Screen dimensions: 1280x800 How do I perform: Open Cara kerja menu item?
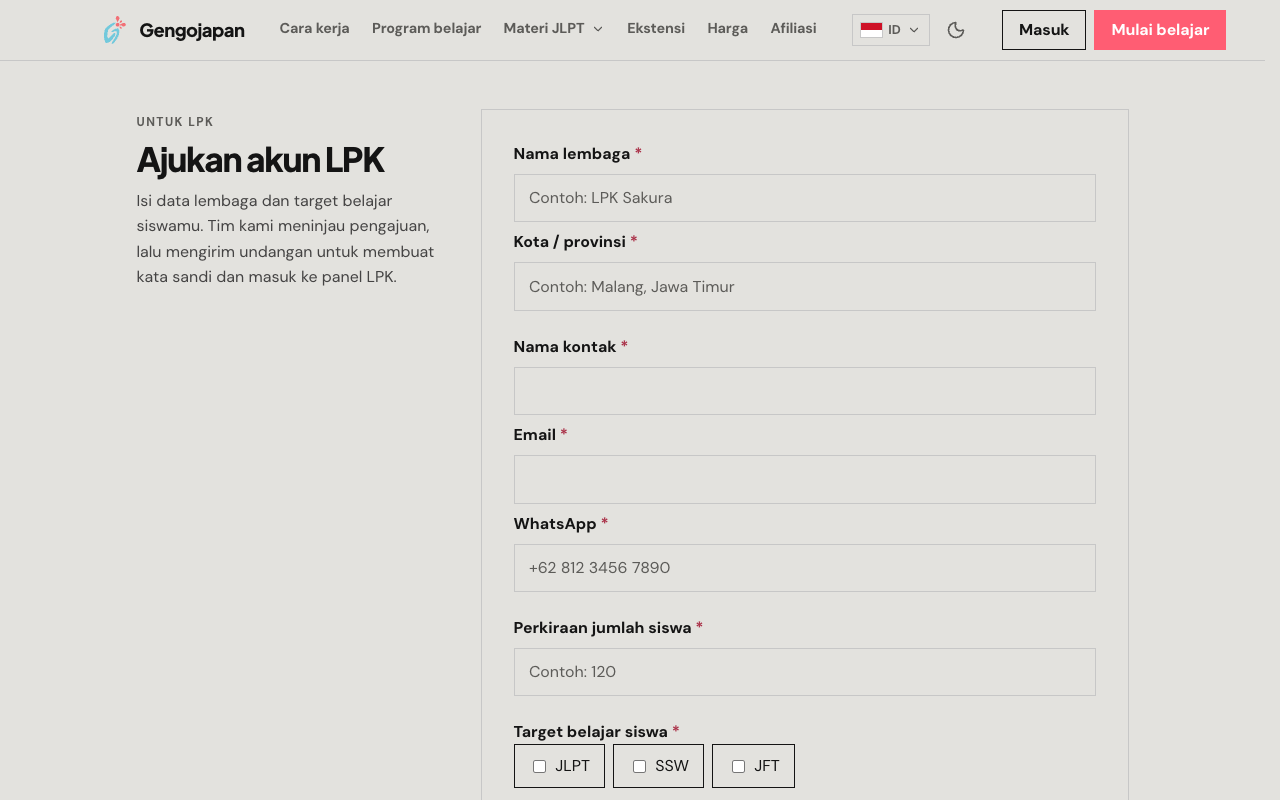315,29
